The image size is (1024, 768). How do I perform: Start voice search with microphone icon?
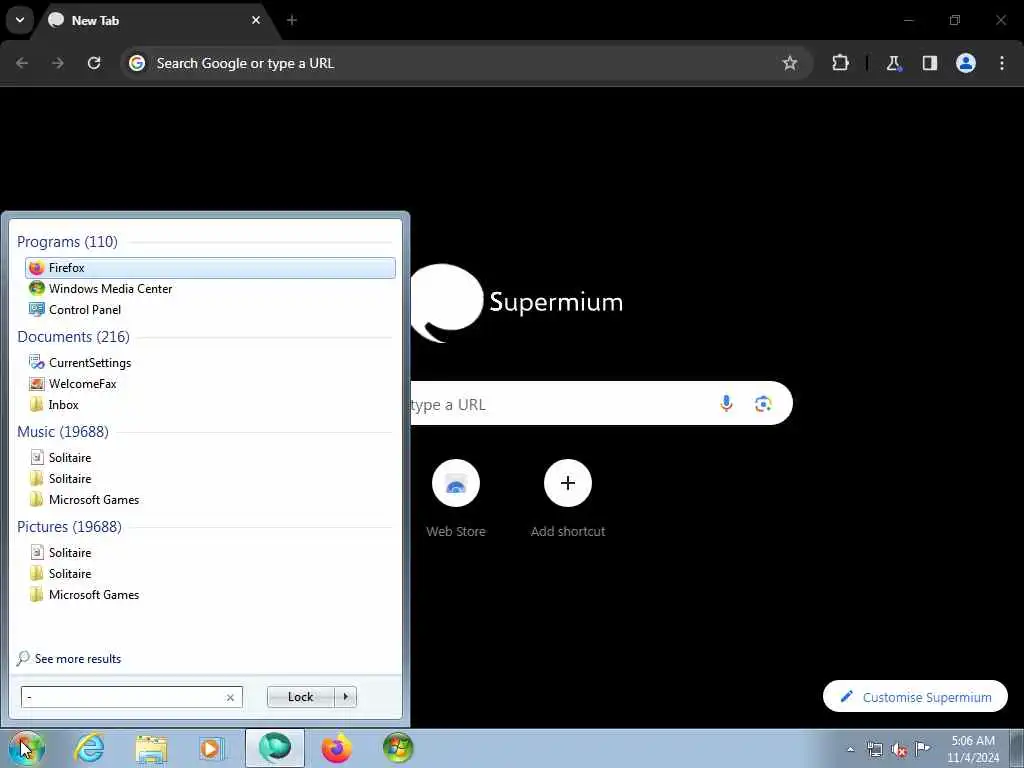pyautogui.click(x=726, y=404)
